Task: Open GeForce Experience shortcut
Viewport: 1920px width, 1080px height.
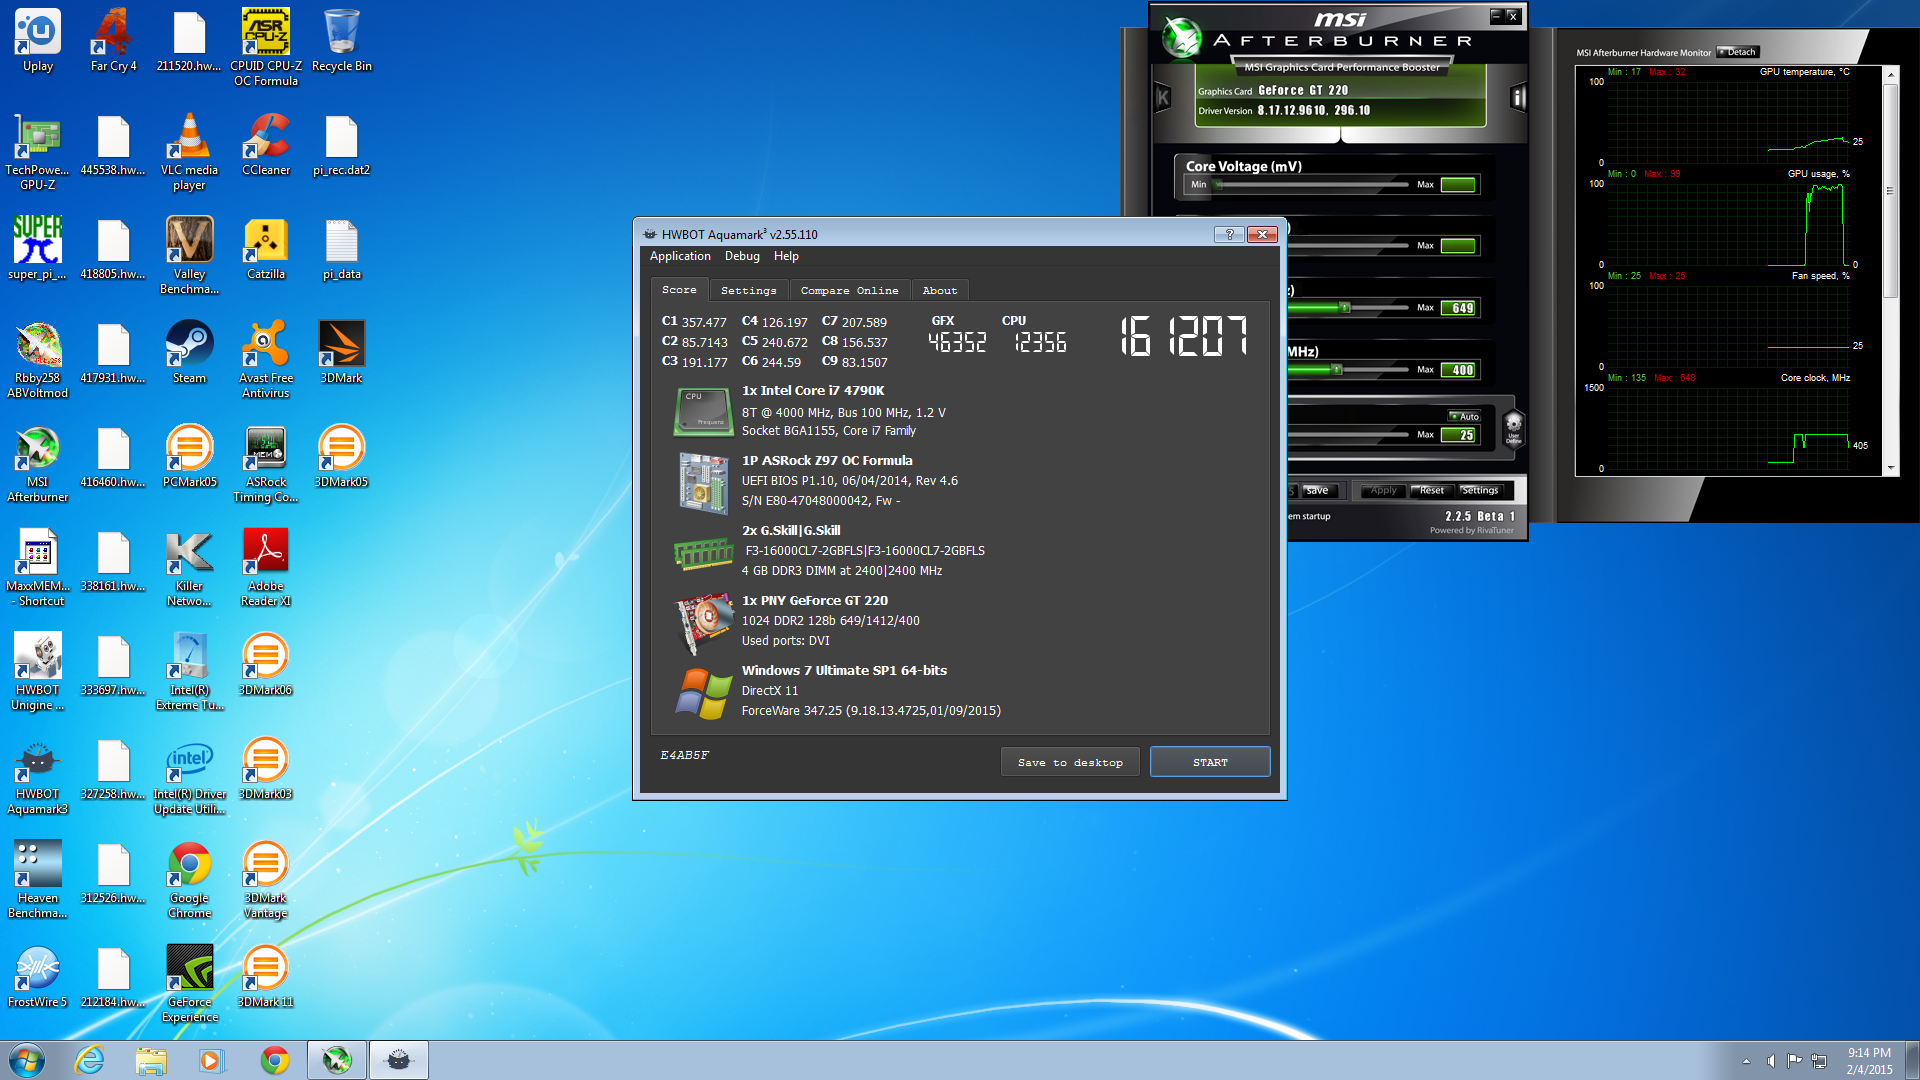Action: 190,984
